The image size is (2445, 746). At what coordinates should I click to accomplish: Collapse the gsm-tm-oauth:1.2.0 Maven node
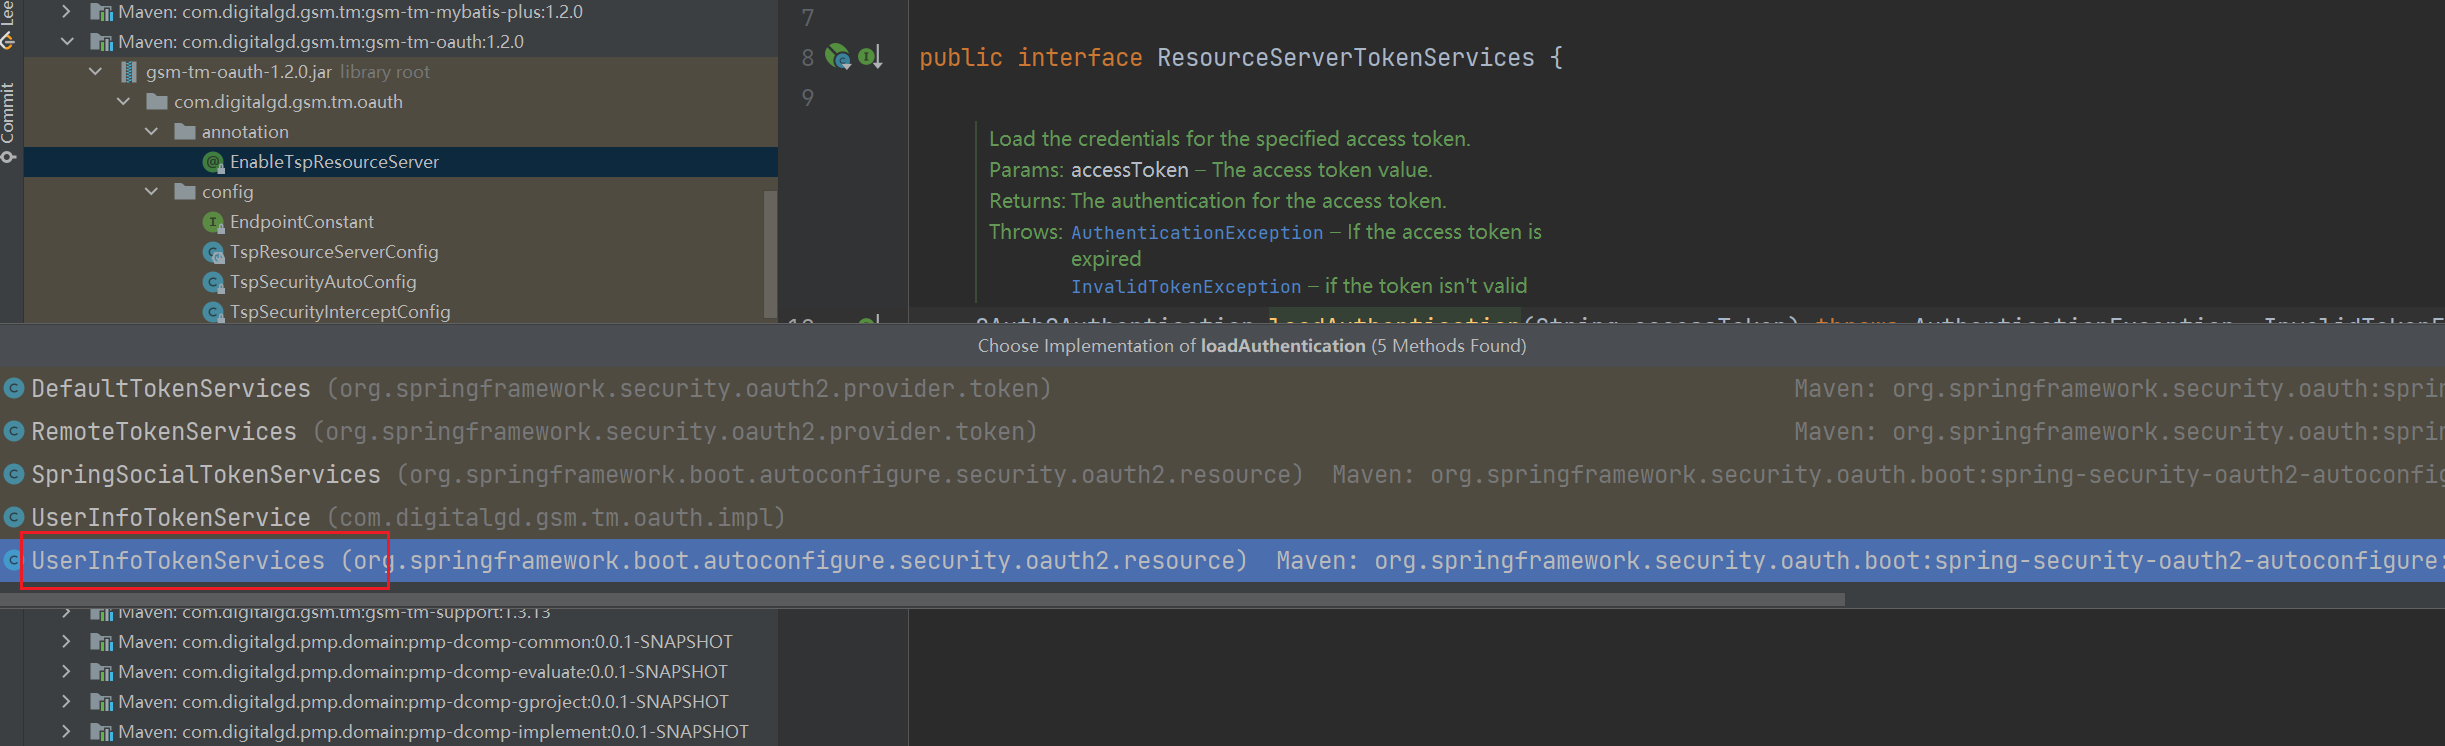(67, 42)
